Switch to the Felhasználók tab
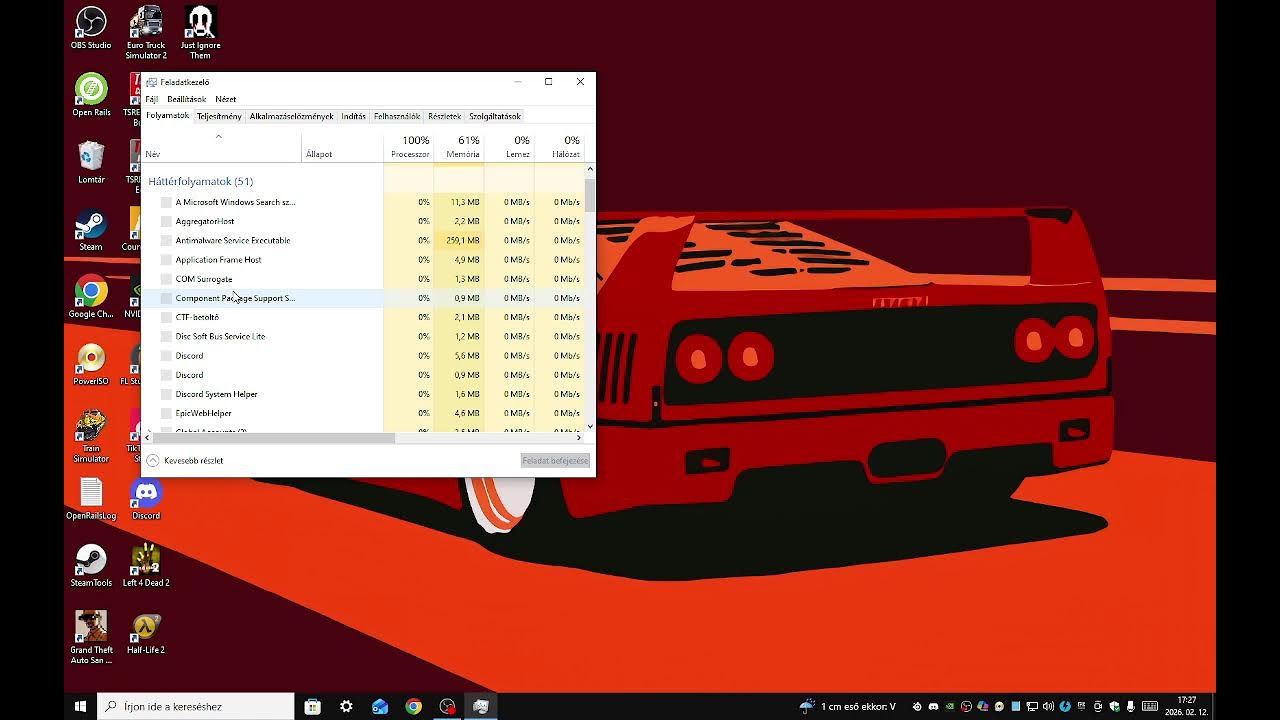This screenshot has height=720, width=1280. [x=397, y=116]
